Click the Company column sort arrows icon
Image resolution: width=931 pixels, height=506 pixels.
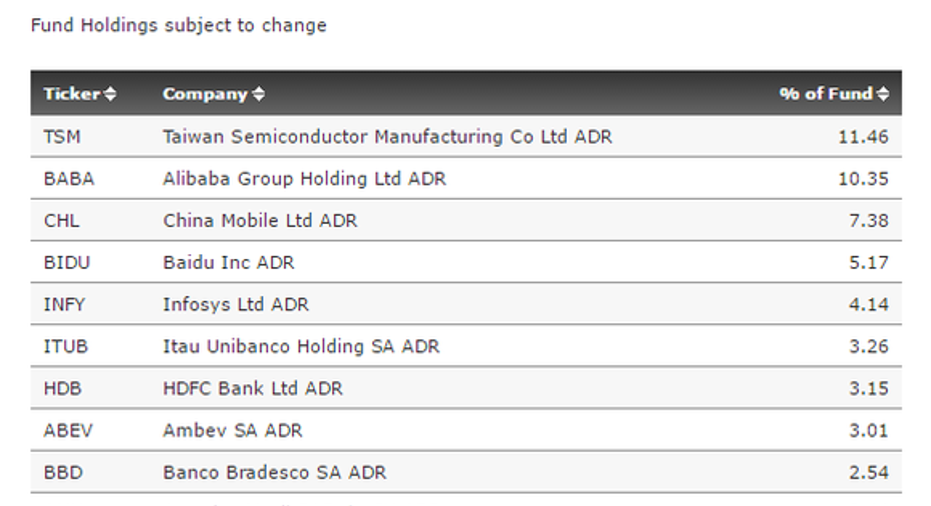click(258, 94)
